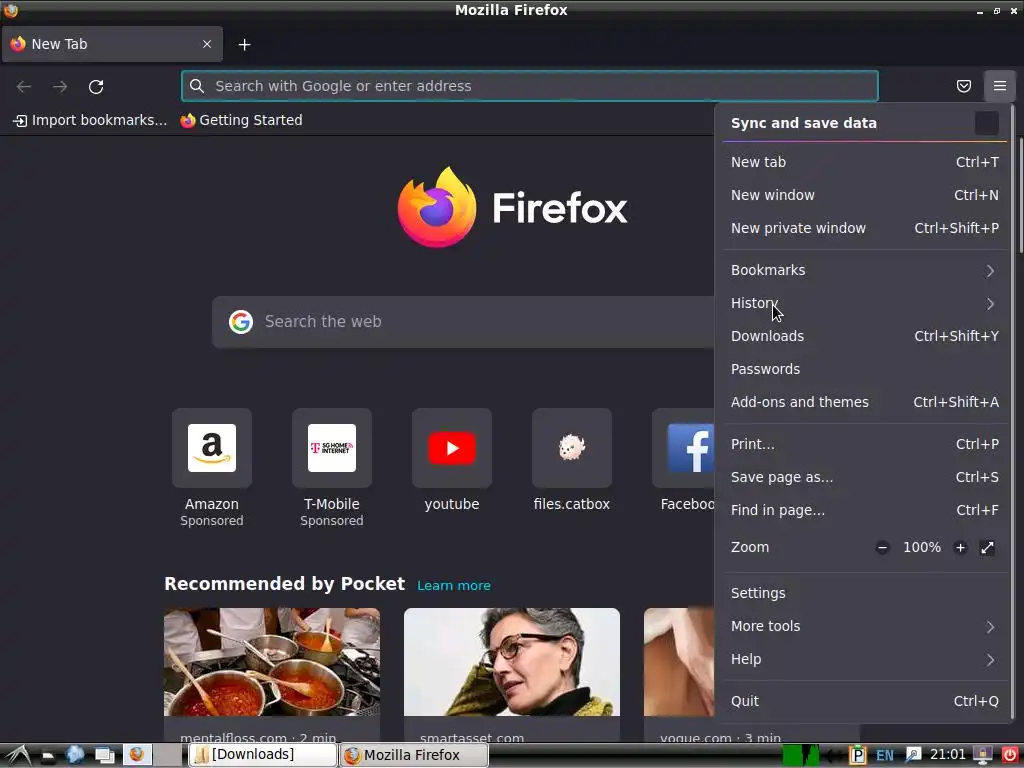The width and height of the screenshot is (1024, 768).
Task: Click the back arrow navigation button
Action: tap(24, 86)
